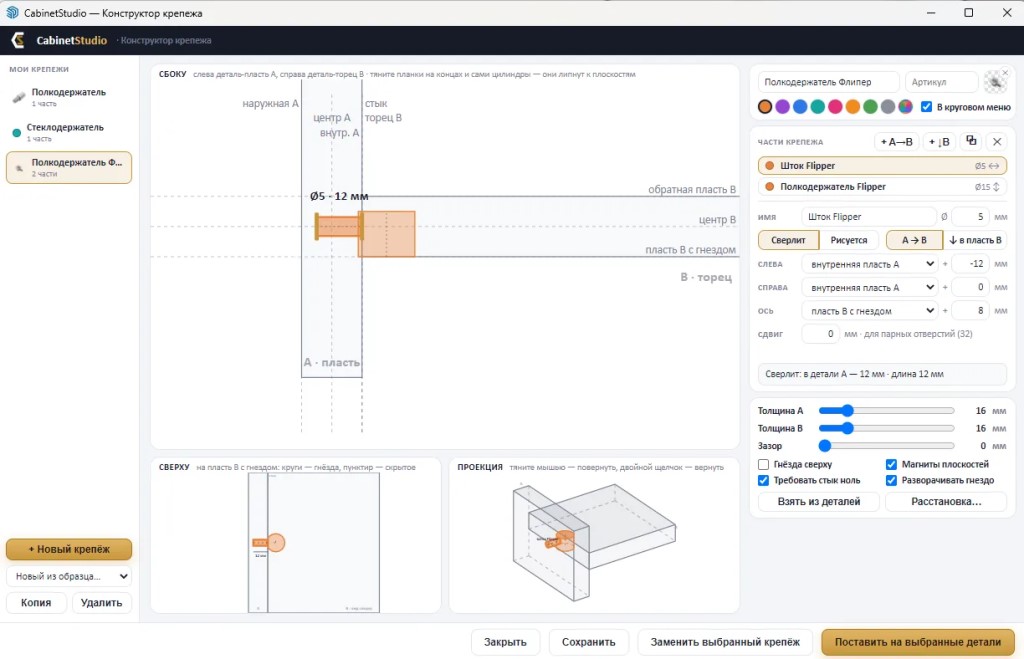Image resolution: width=1024 pixels, height=659 pixels.
Task: Select the 'Шток Flipper' part row
Action: click(x=882, y=166)
